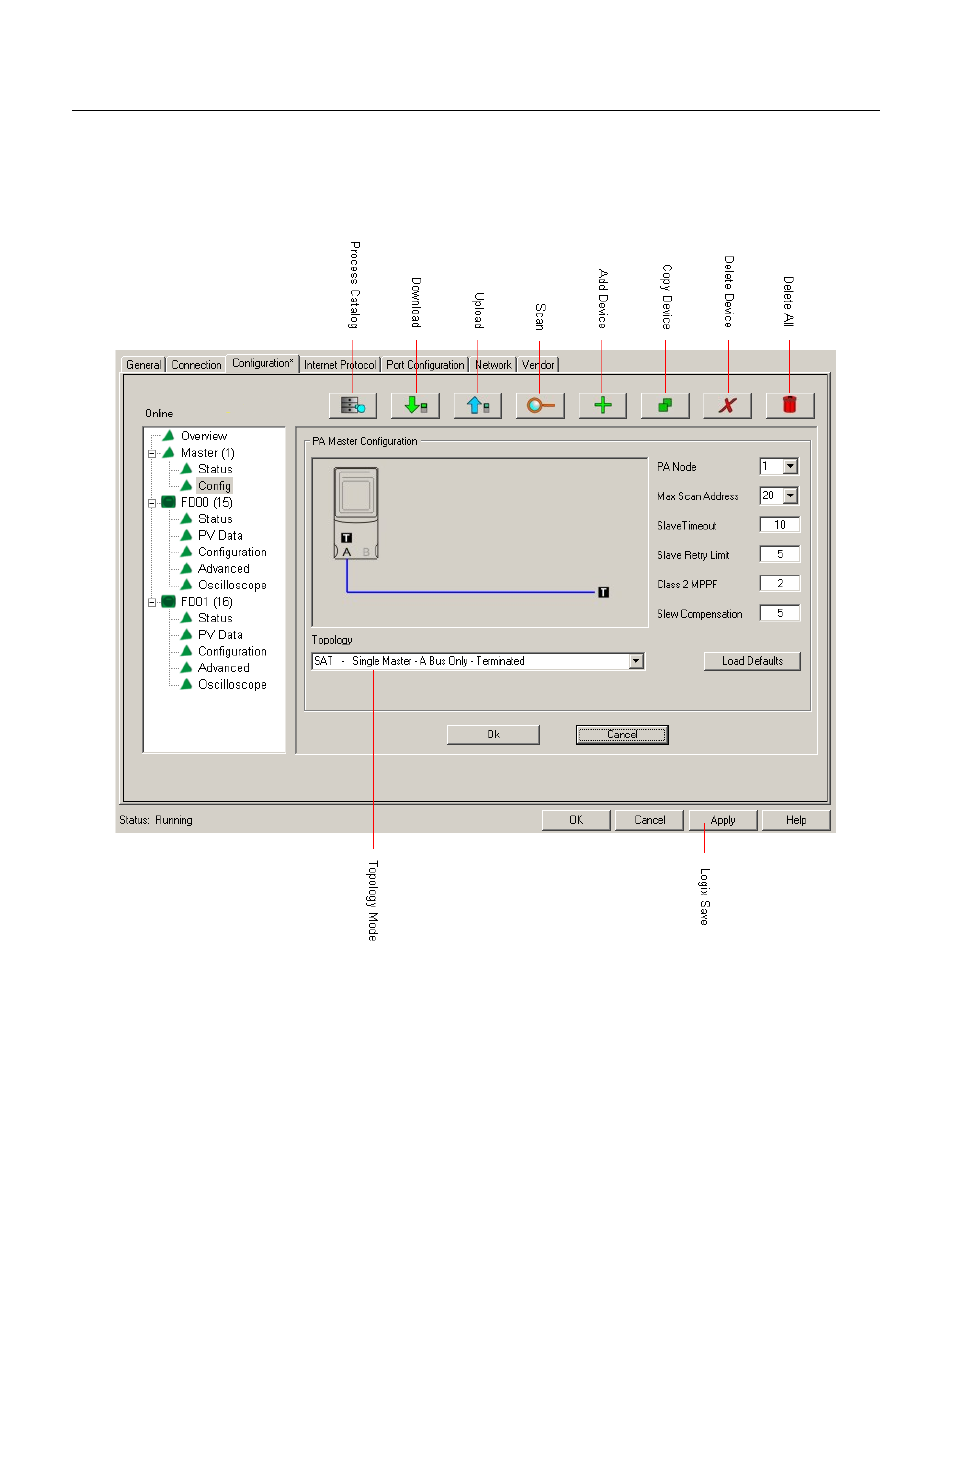Click the Help button
Image resolution: width=954 pixels, height=1474 pixels.
click(x=796, y=820)
